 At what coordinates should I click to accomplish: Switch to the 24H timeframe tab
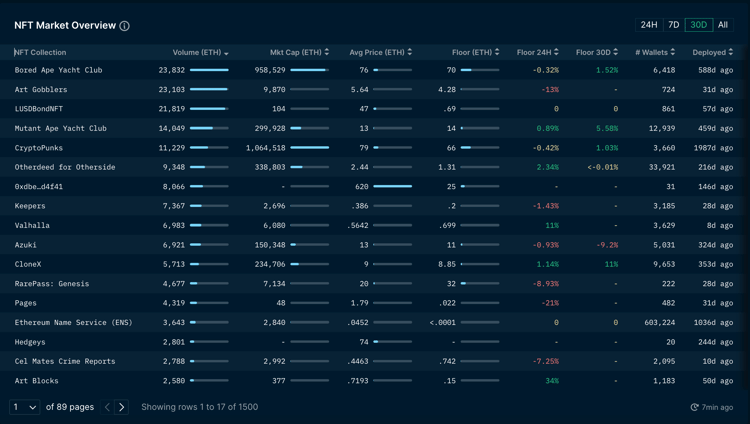(649, 25)
